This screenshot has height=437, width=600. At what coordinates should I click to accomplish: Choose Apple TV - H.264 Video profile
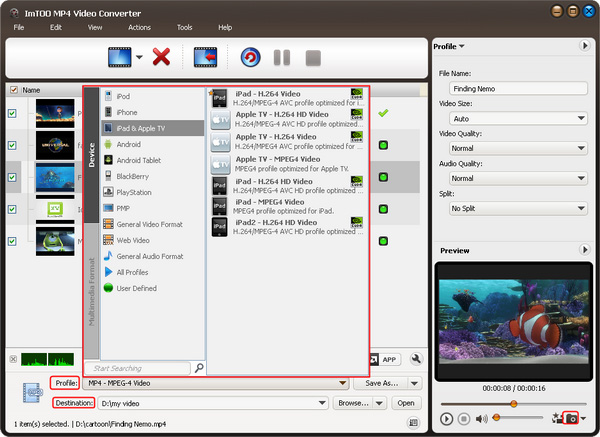tap(287, 141)
